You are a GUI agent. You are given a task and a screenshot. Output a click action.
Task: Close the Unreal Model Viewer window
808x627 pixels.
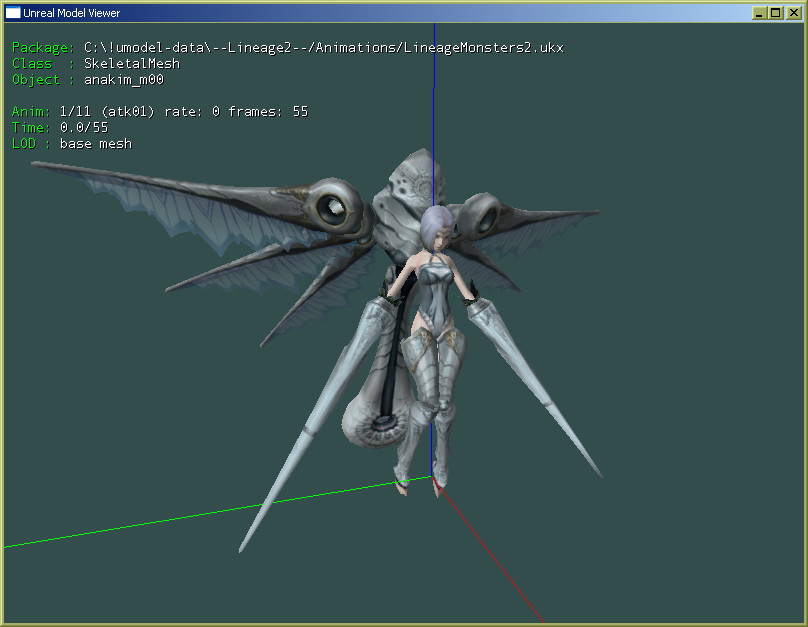(x=794, y=13)
